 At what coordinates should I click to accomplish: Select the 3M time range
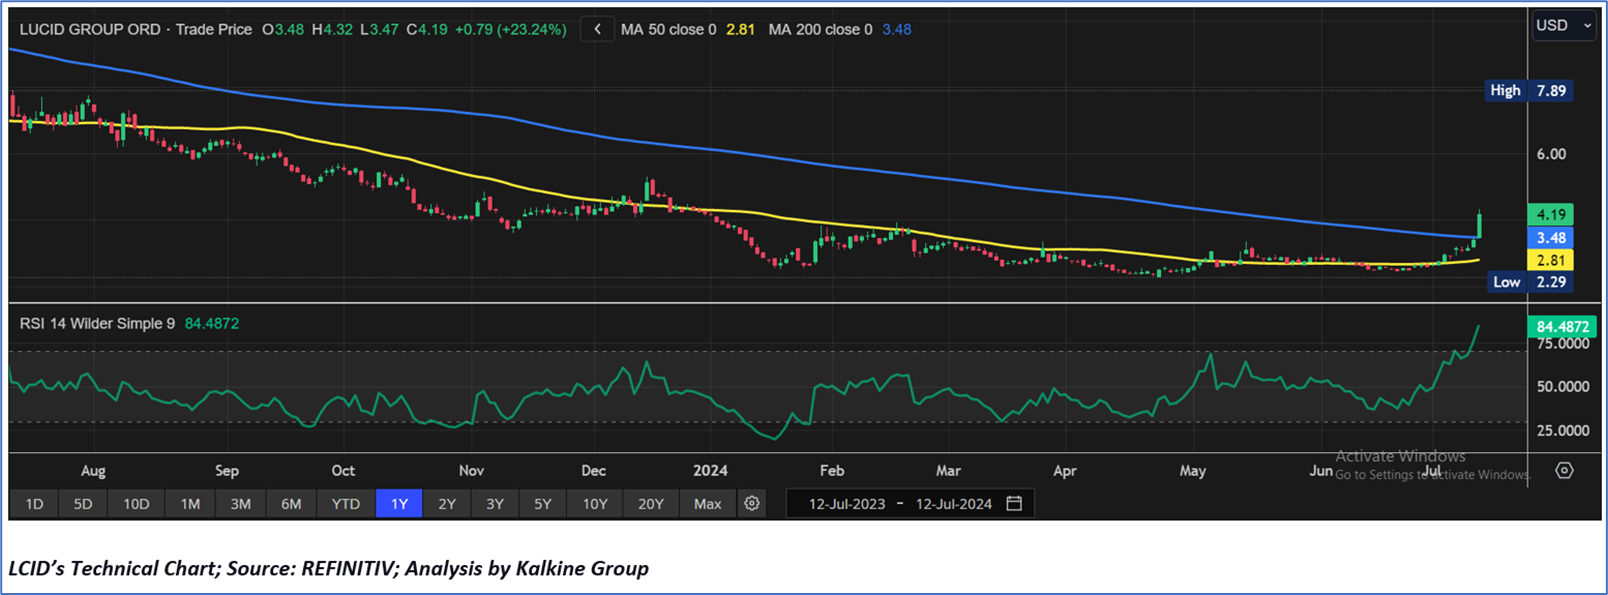point(241,504)
